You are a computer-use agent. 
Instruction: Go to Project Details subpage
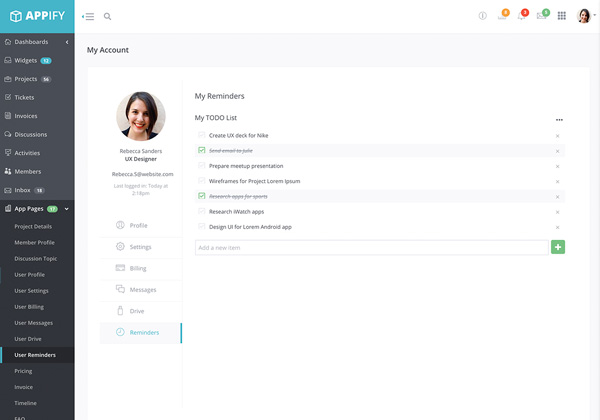[x=33, y=226]
